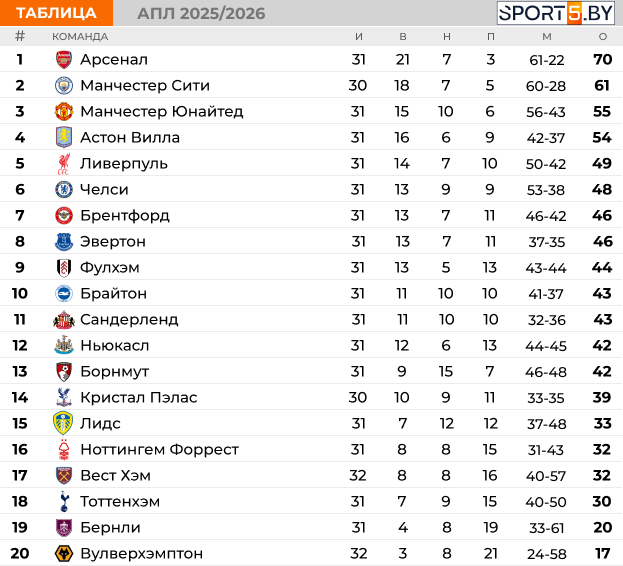Click the team name Брентфорд
623x566 pixels.
click(125, 215)
